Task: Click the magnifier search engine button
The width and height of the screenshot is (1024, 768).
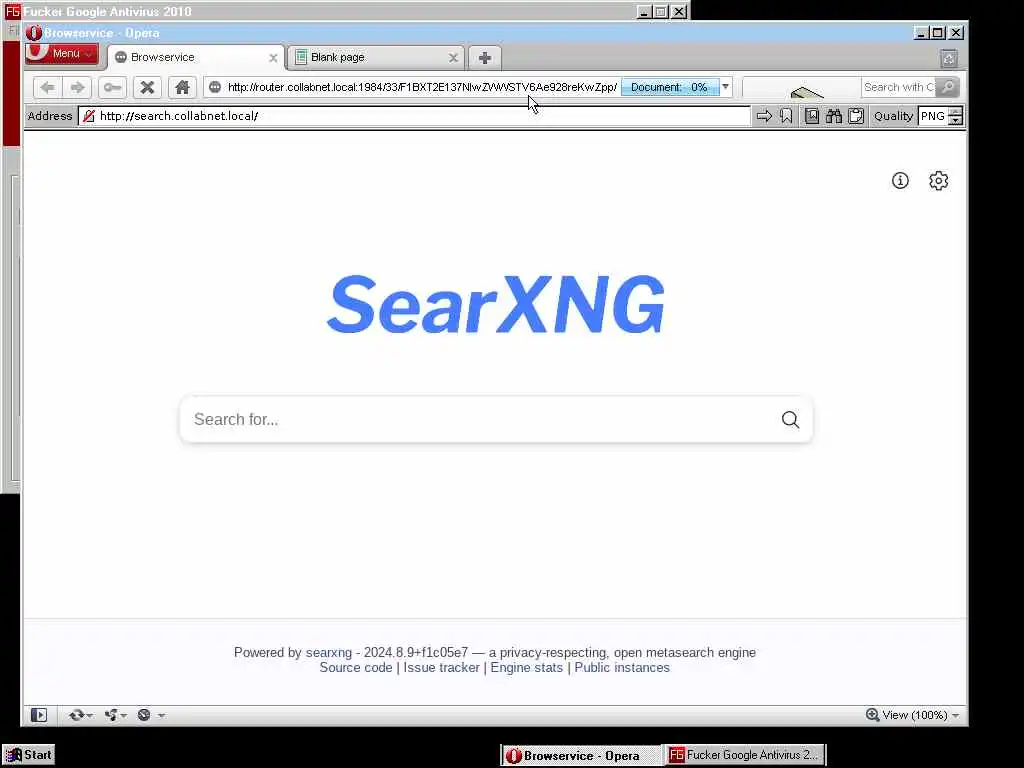Action: [948, 87]
